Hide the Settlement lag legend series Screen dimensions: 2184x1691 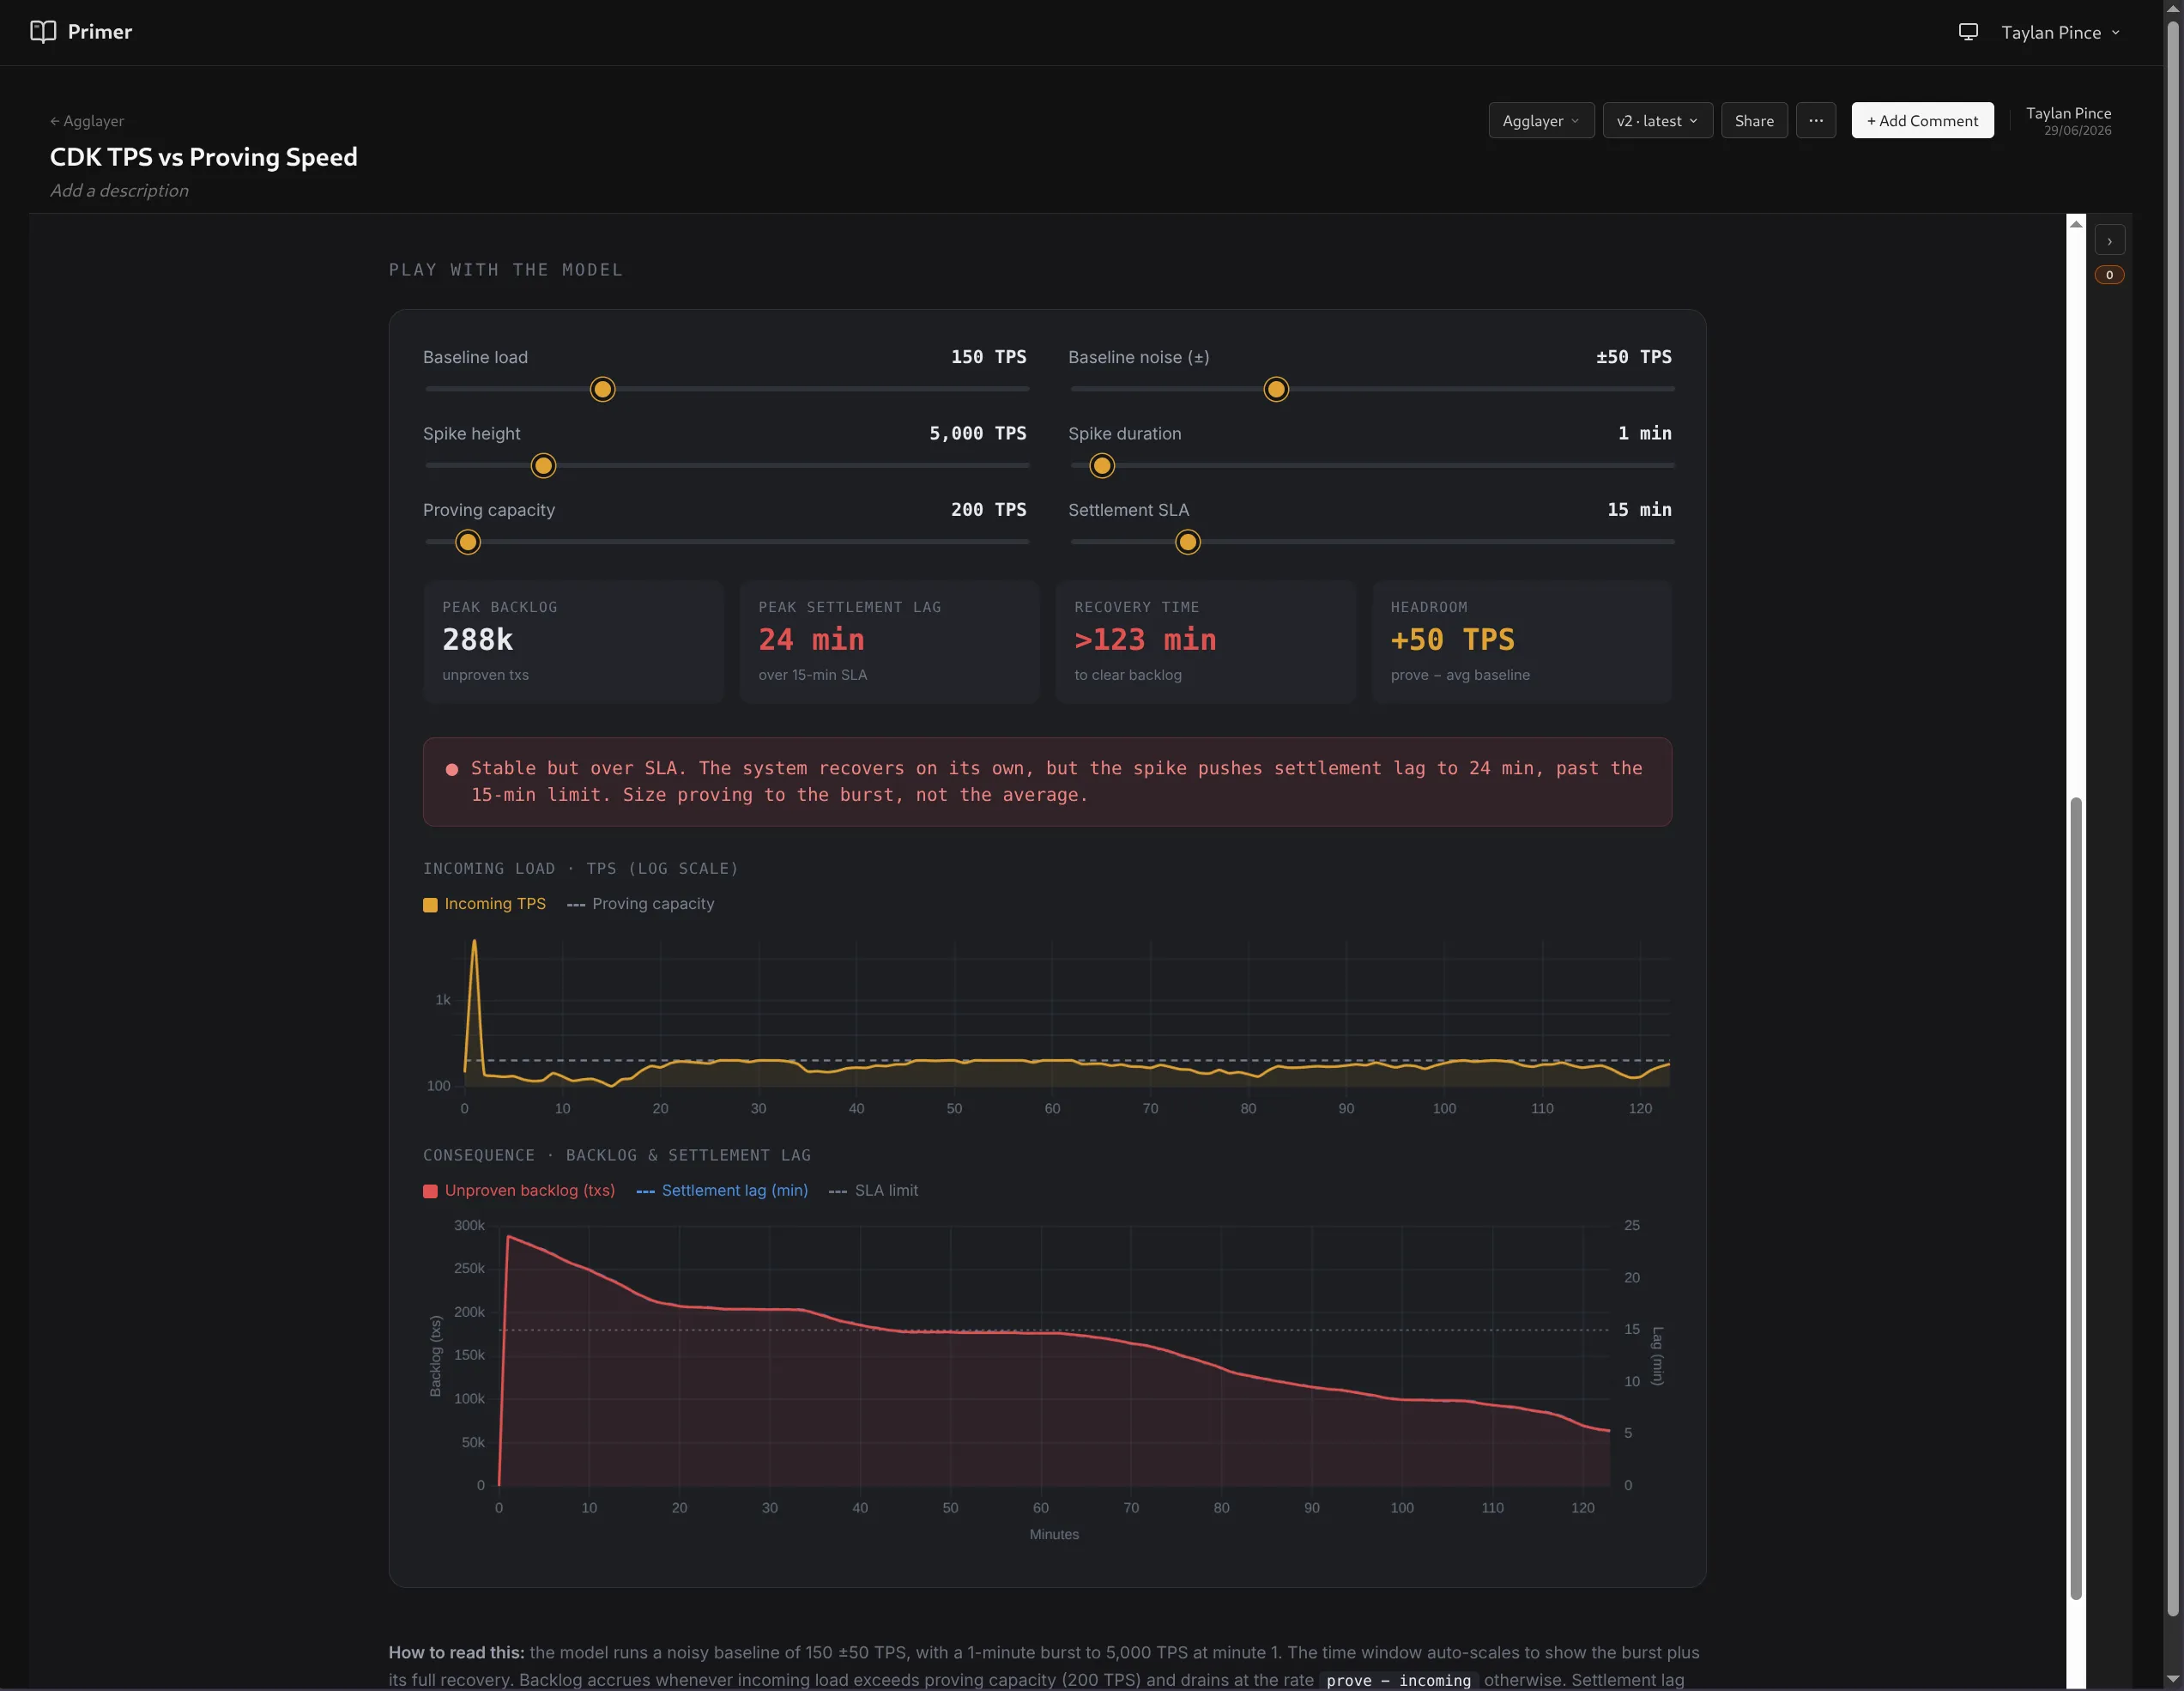722,1190
